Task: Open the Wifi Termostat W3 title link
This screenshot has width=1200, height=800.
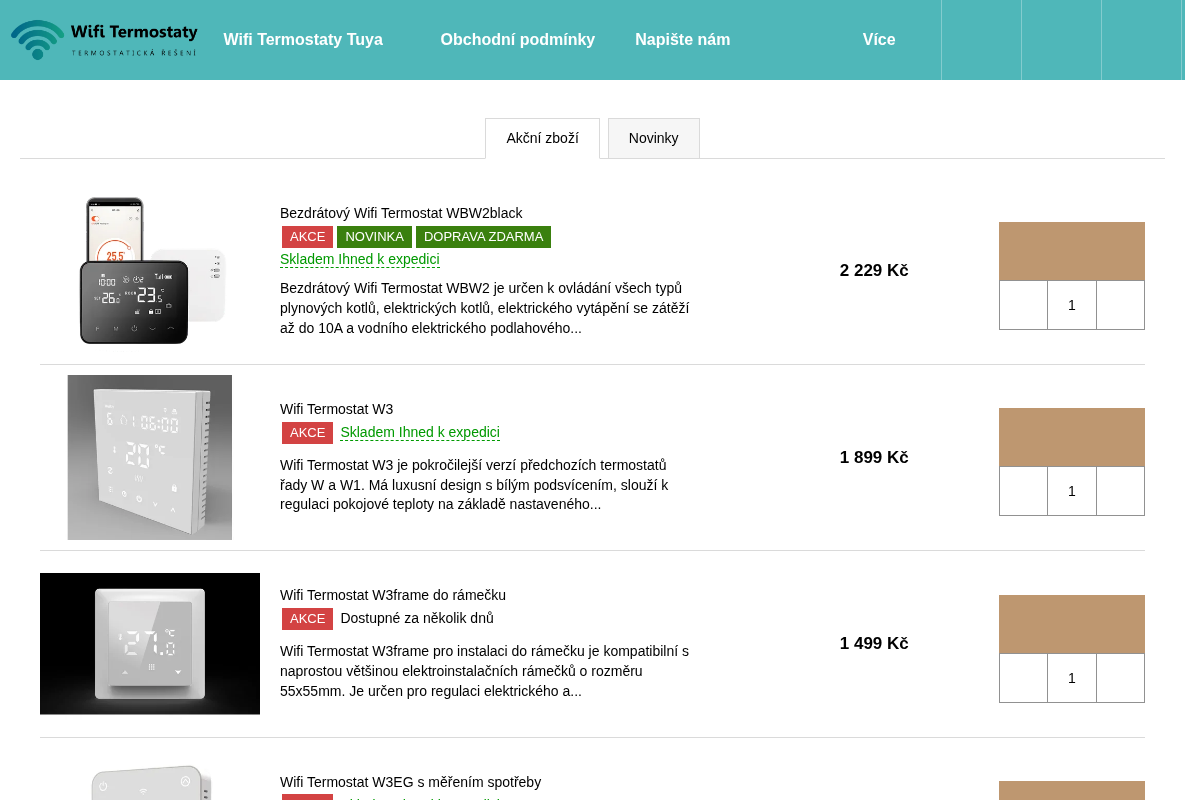Action: [336, 409]
